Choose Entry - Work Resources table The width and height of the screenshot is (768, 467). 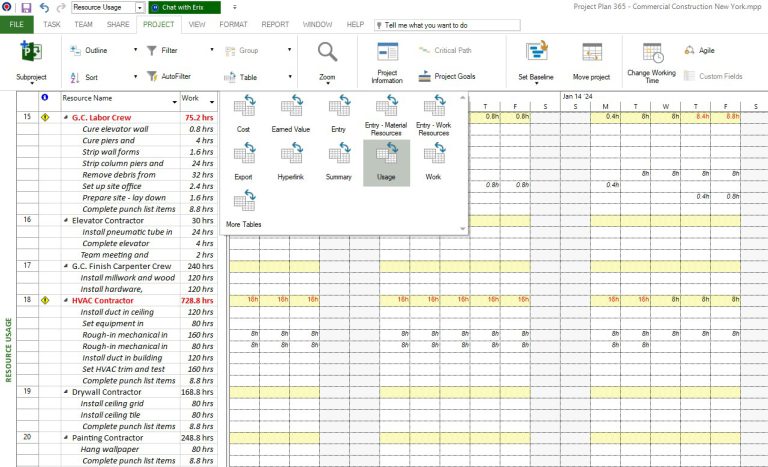433,115
